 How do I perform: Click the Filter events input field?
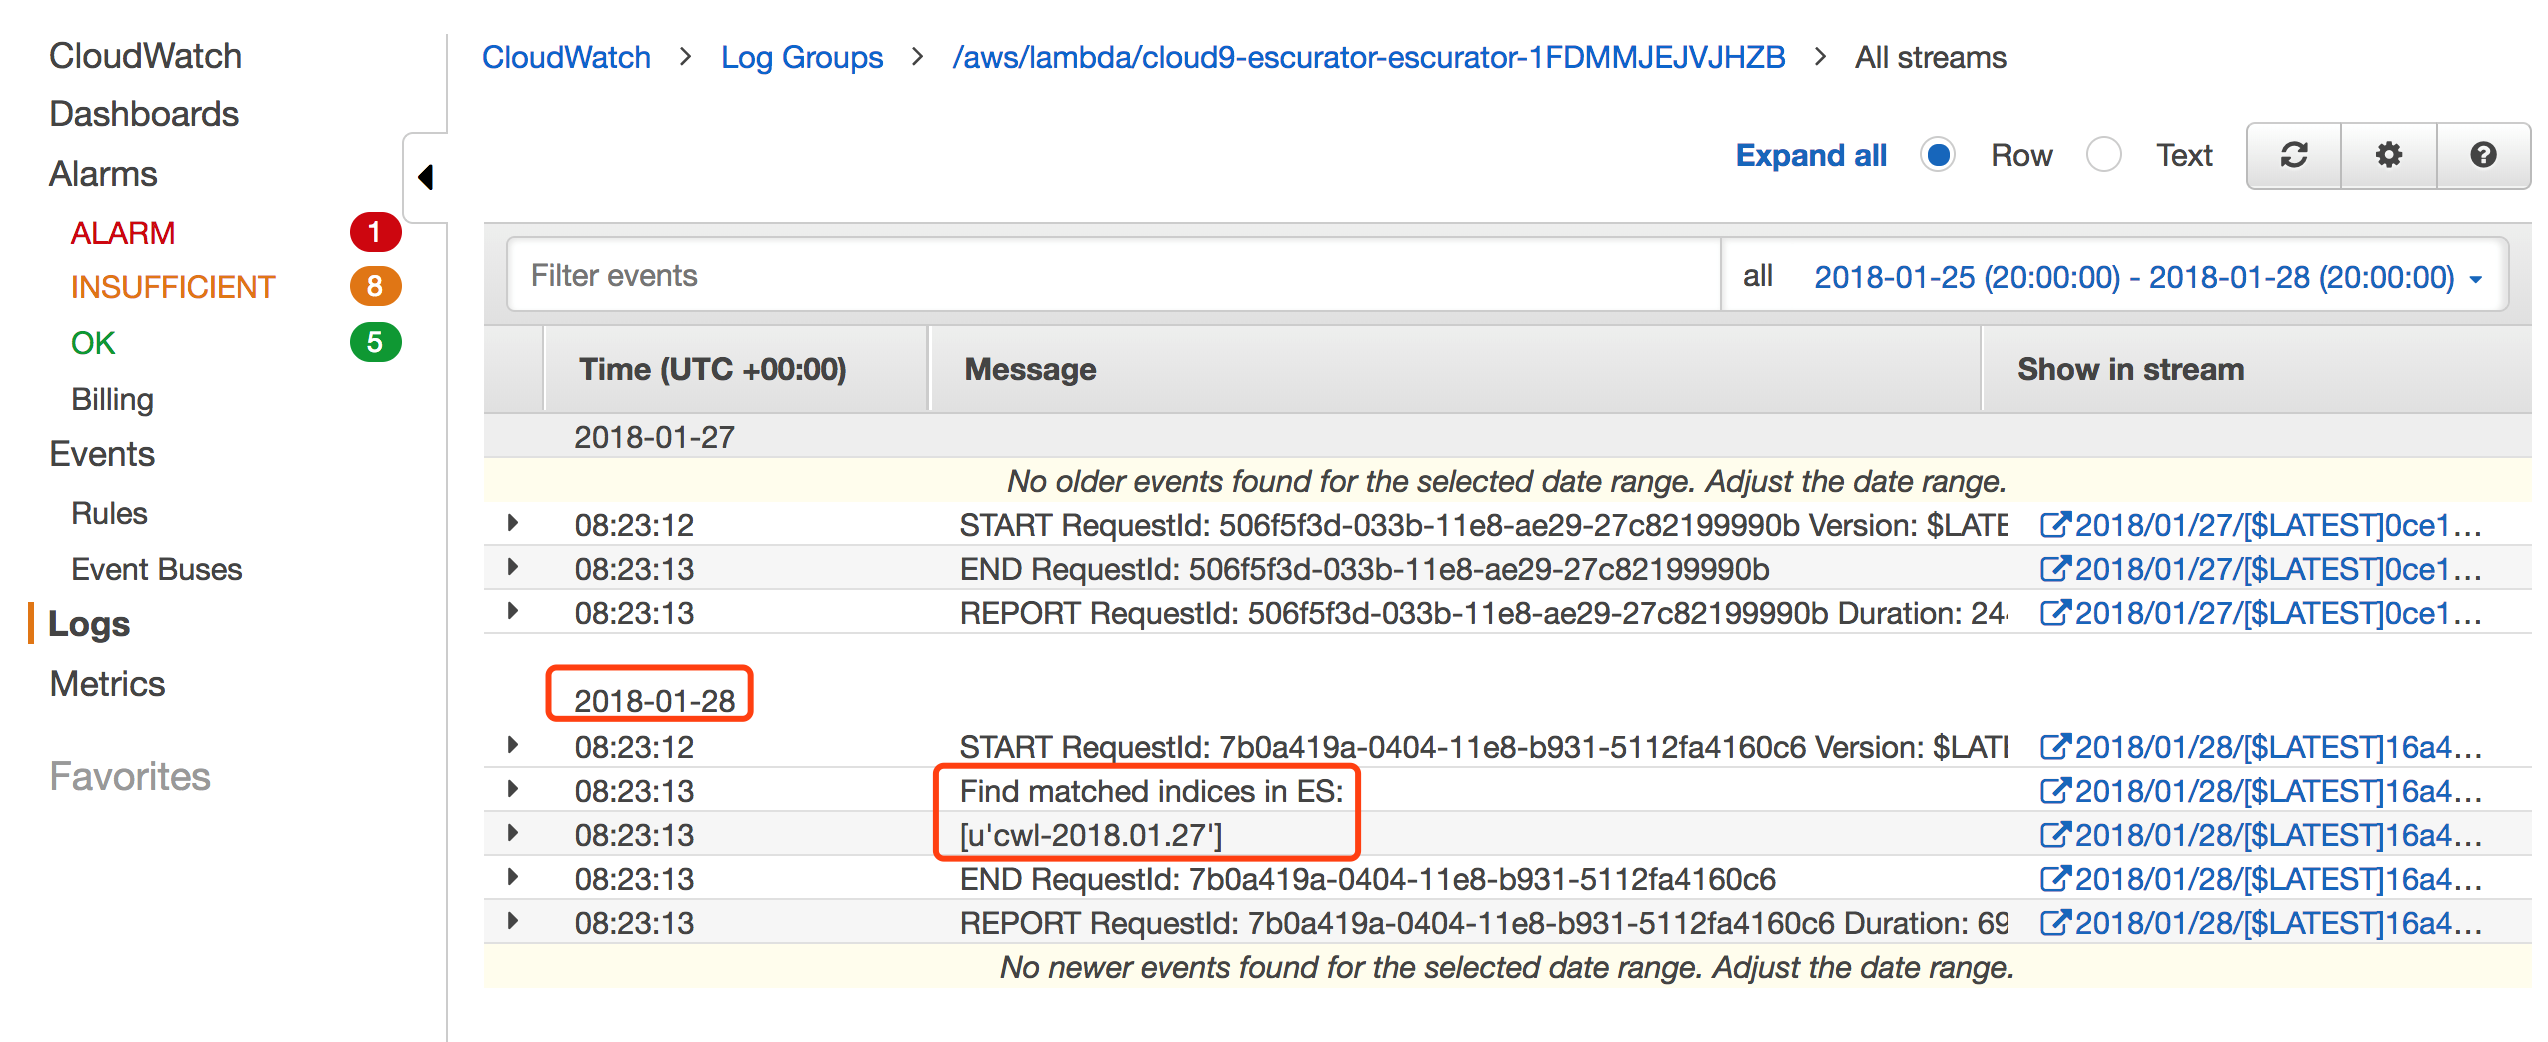click(x=1113, y=275)
